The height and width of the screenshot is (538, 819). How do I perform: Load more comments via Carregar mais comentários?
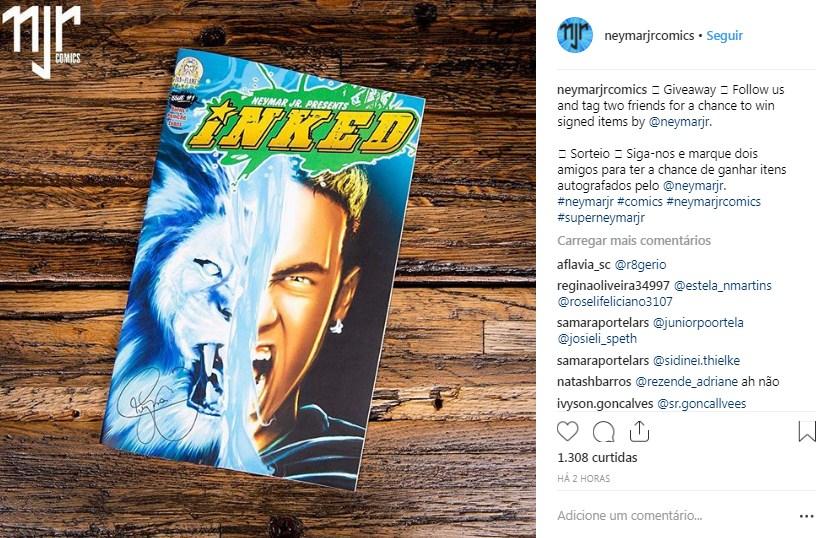click(634, 241)
